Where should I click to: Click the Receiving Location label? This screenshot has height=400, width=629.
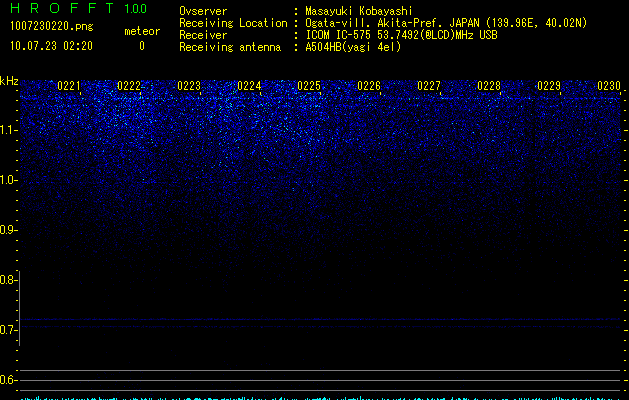pyautogui.click(x=233, y=23)
